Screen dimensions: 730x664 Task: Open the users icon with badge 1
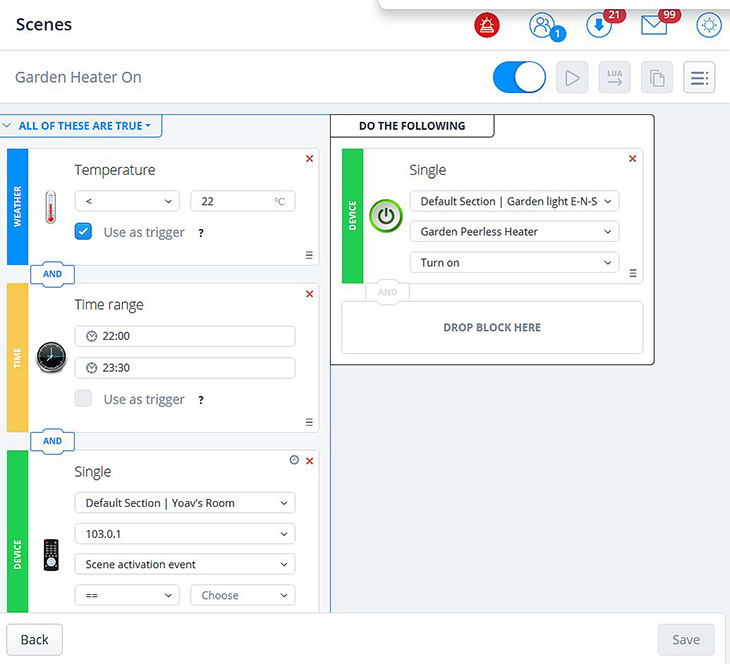coord(543,25)
